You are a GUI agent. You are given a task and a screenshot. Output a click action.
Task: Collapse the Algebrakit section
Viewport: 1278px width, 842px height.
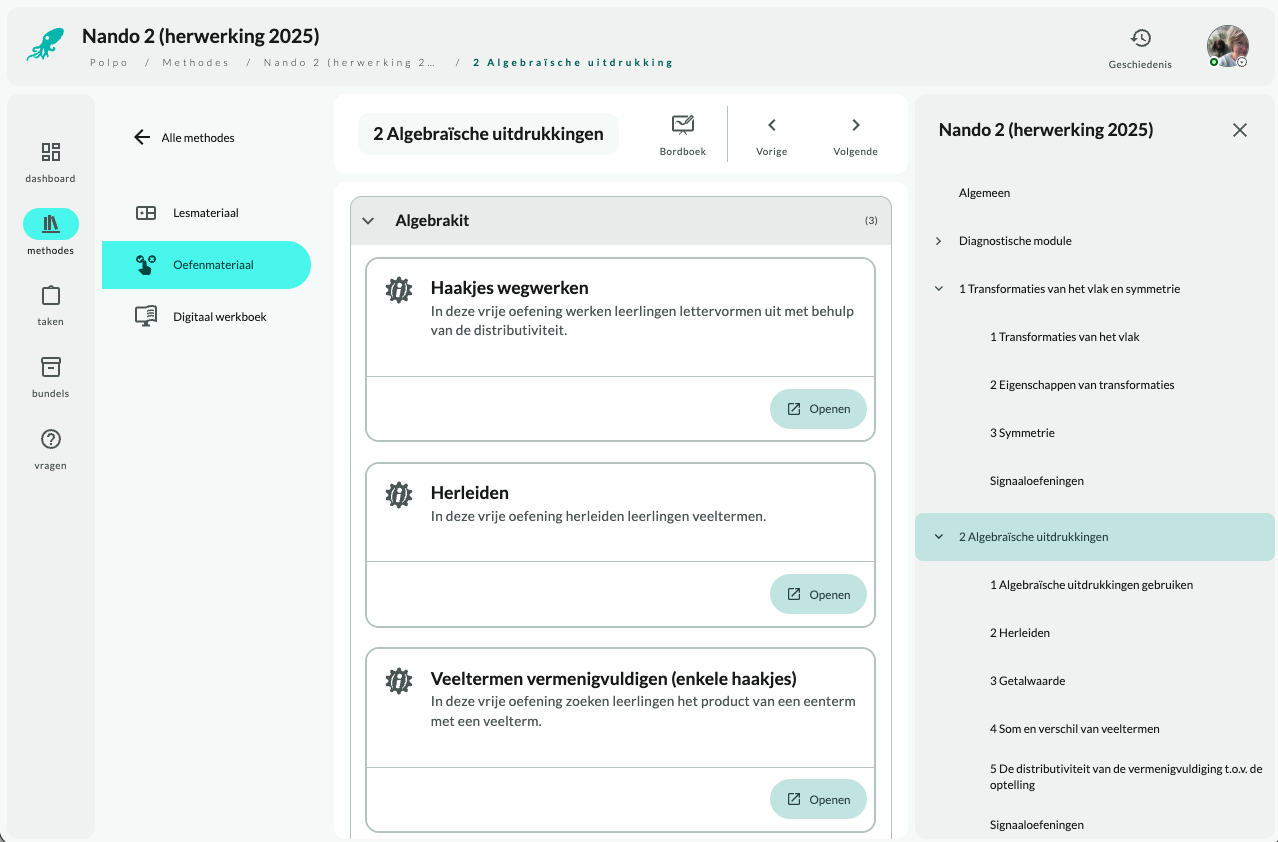(x=368, y=221)
